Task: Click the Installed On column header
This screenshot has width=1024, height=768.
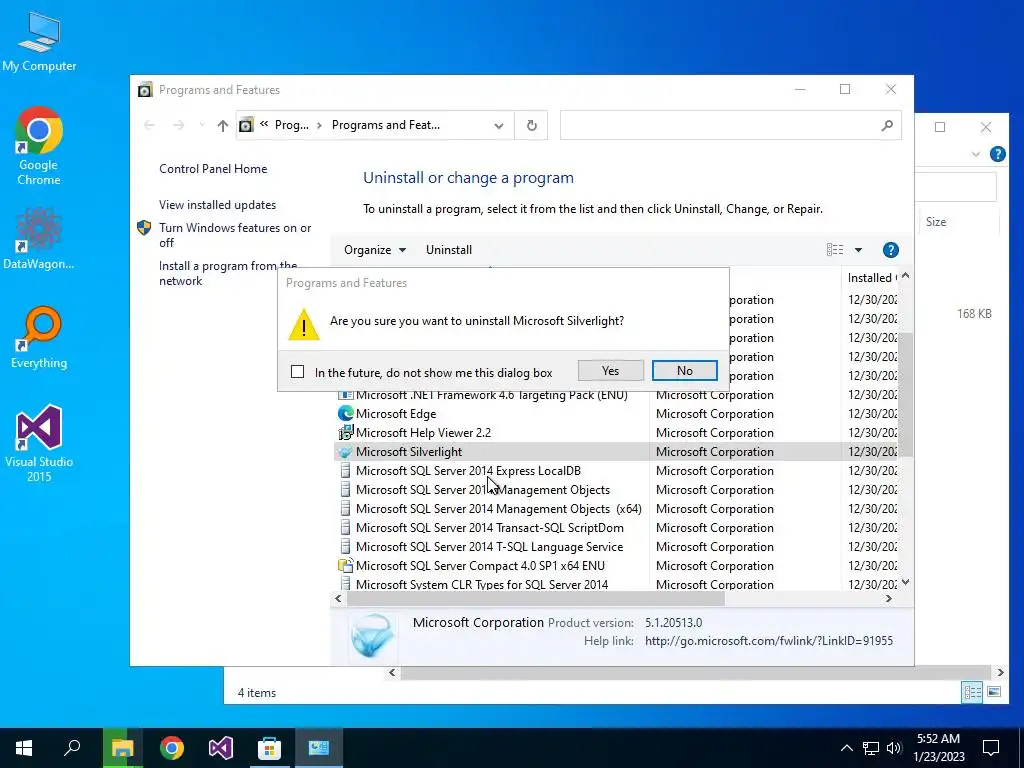Action: coord(870,278)
